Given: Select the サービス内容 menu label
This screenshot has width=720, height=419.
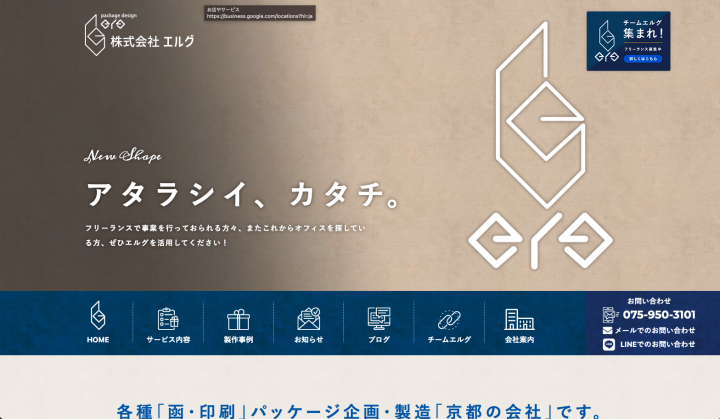Looking at the screenshot, I should point(168,340).
